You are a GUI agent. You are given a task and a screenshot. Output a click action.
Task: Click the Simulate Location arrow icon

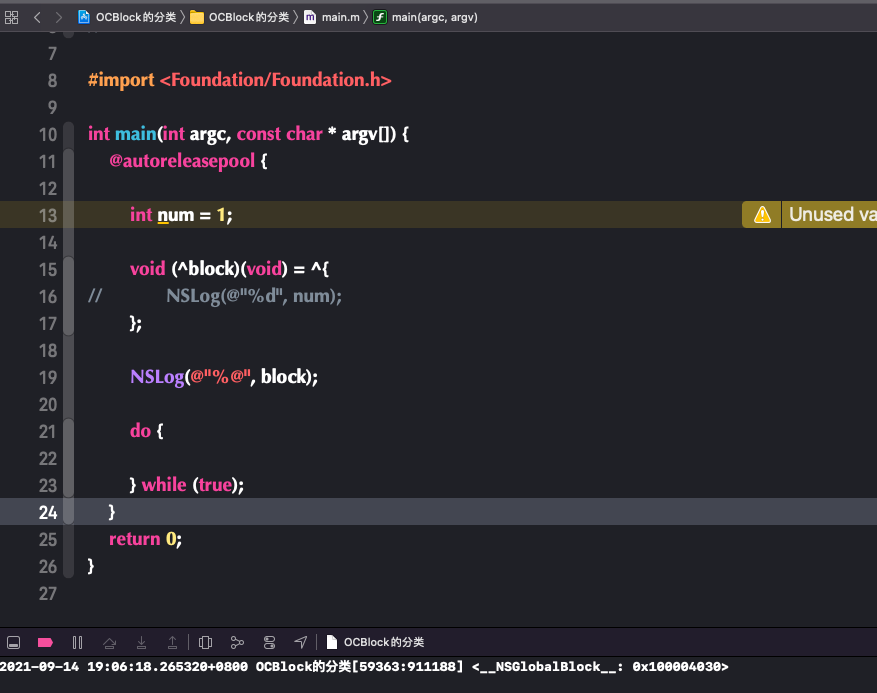[x=301, y=642]
